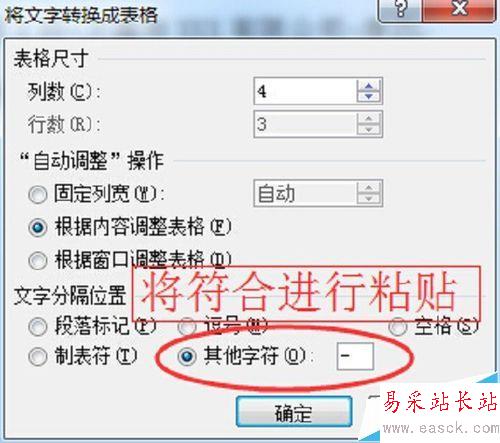Click the help question mark button
Screen dimensions: 500x443
401,9
